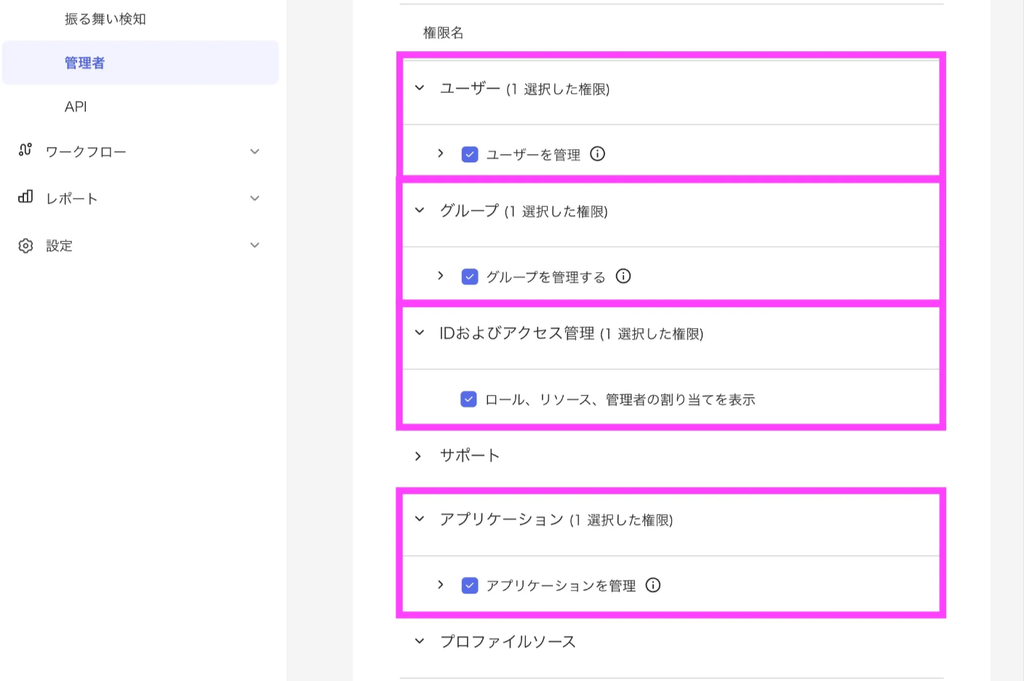Image resolution: width=1024 pixels, height=681 pixels.
Task: Collapse the プロファイルソース section
Action: tap(420, 641)
